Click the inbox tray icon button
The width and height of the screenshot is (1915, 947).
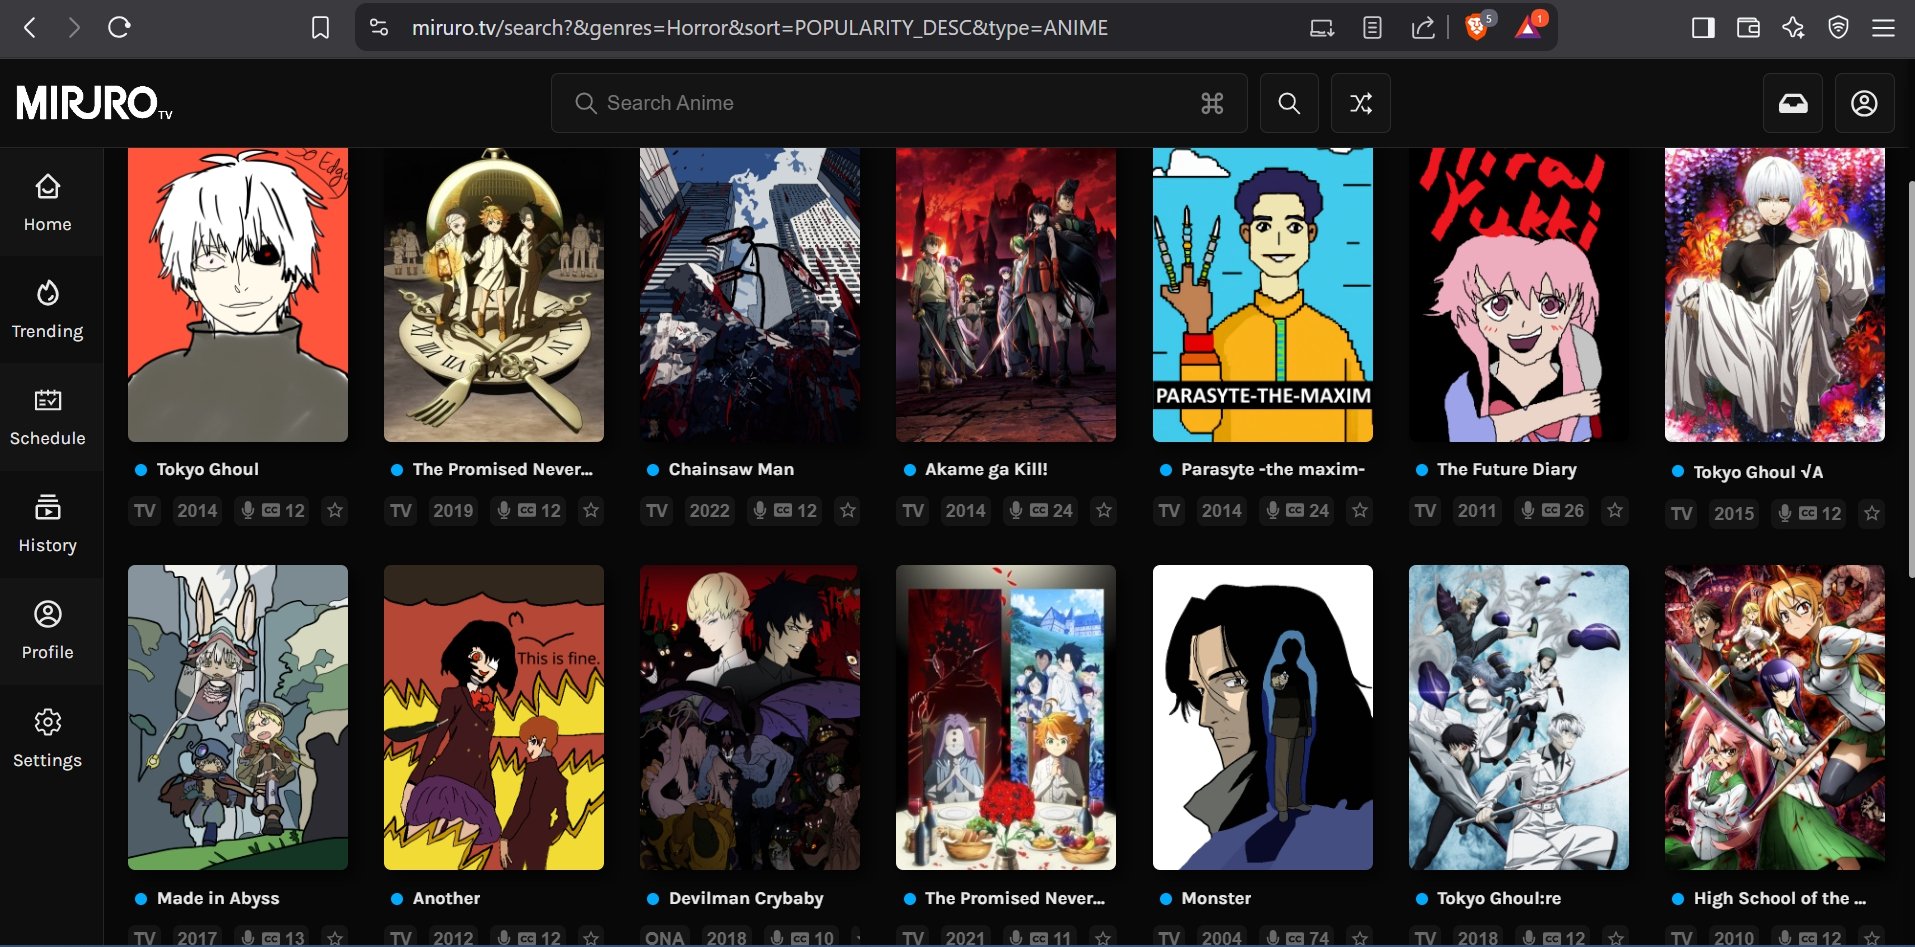pos(1793,103)
